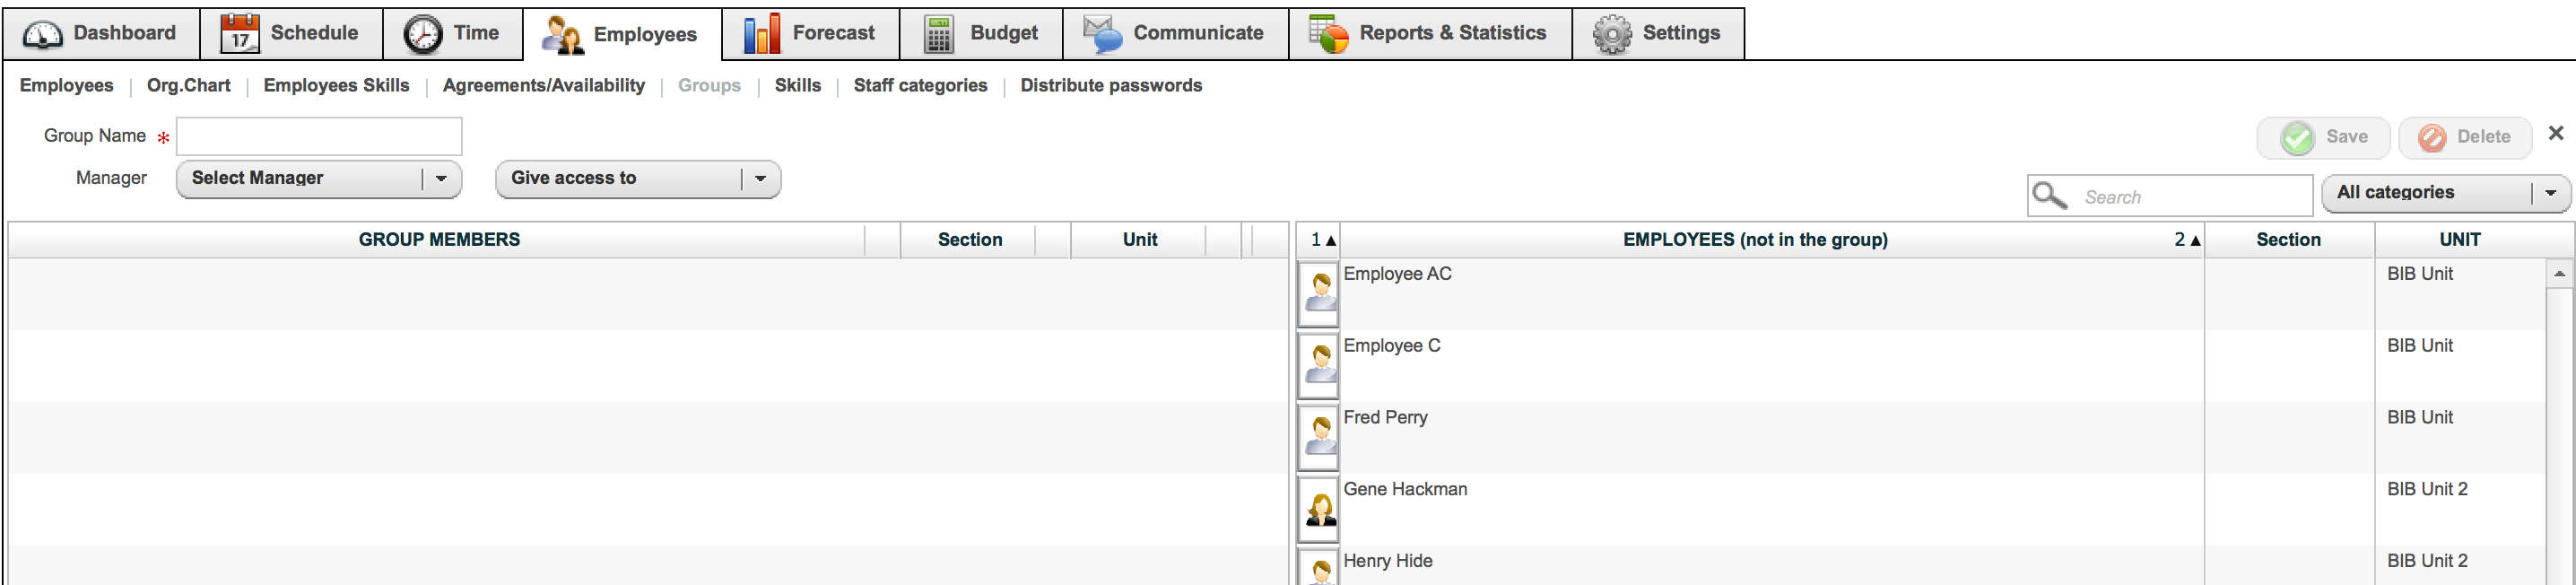The image size is (2576, 585).
Task: Click Employee AC's avatar thumbnail
Action: point(1318,294)
